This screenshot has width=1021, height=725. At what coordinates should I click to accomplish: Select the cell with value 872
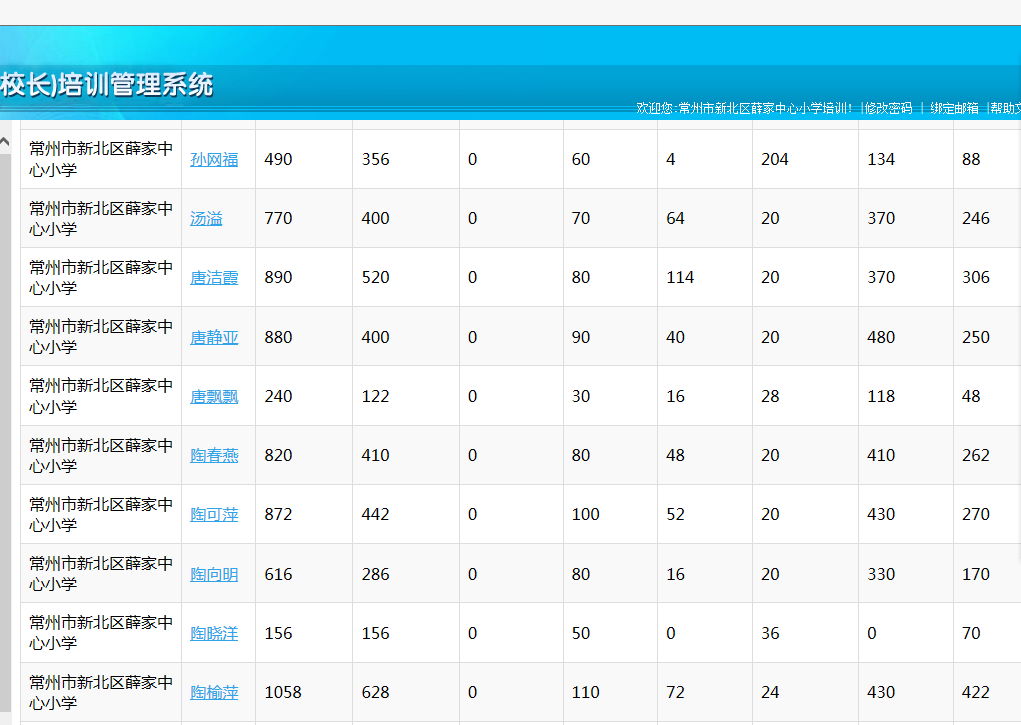point(278,514)
